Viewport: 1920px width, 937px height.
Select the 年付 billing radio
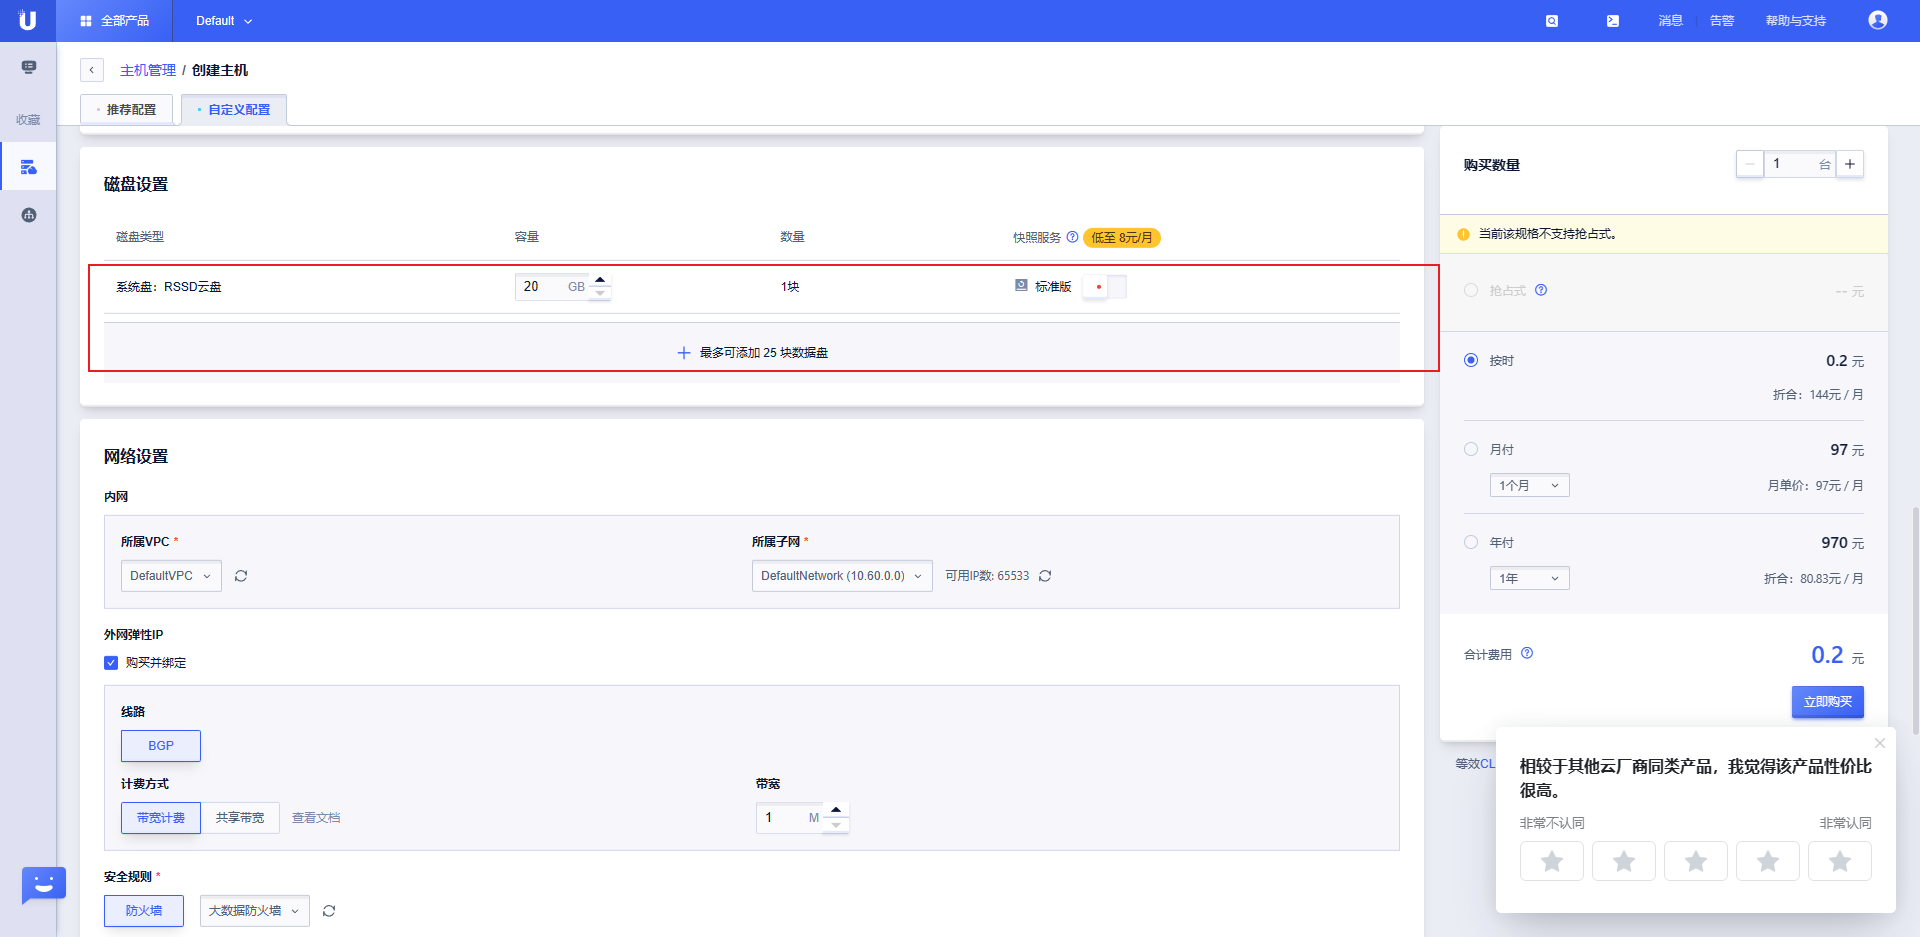1471,542
